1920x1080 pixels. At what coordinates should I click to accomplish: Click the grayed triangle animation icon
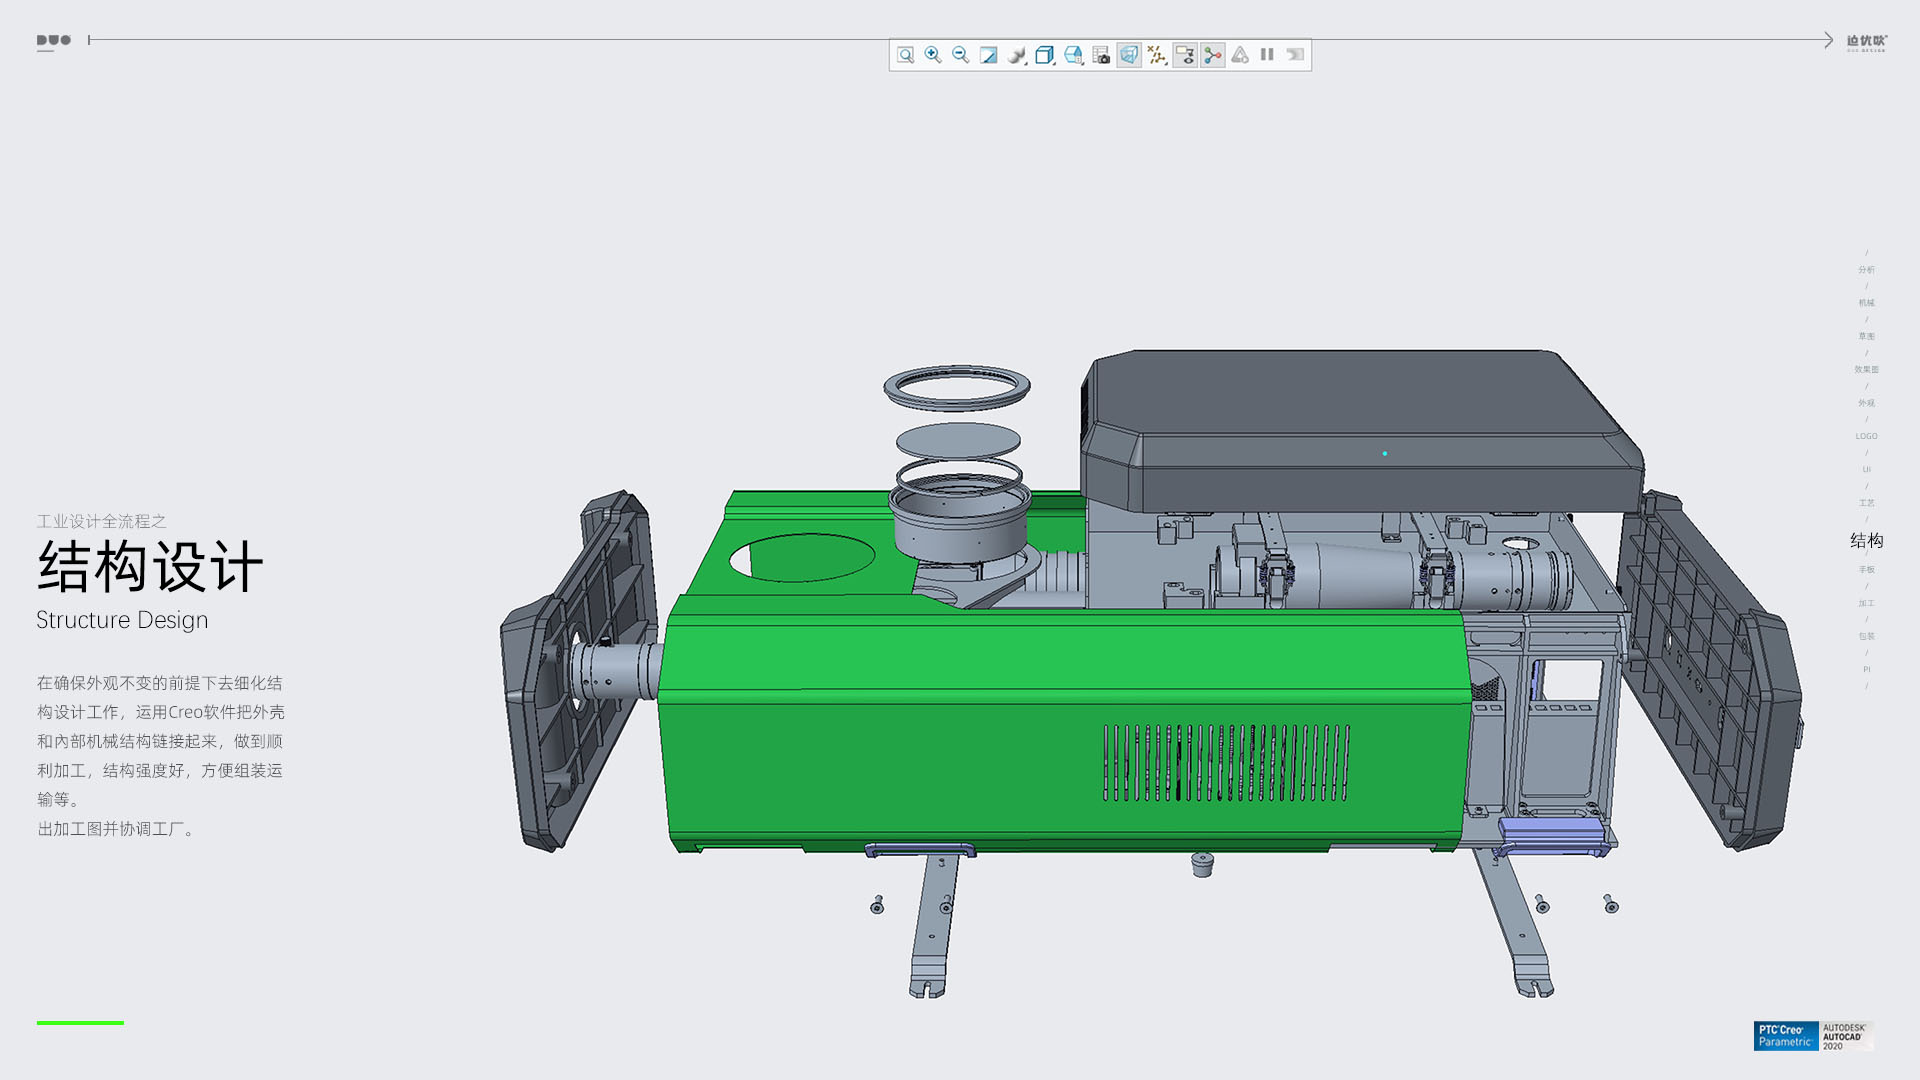point(1240,55)
